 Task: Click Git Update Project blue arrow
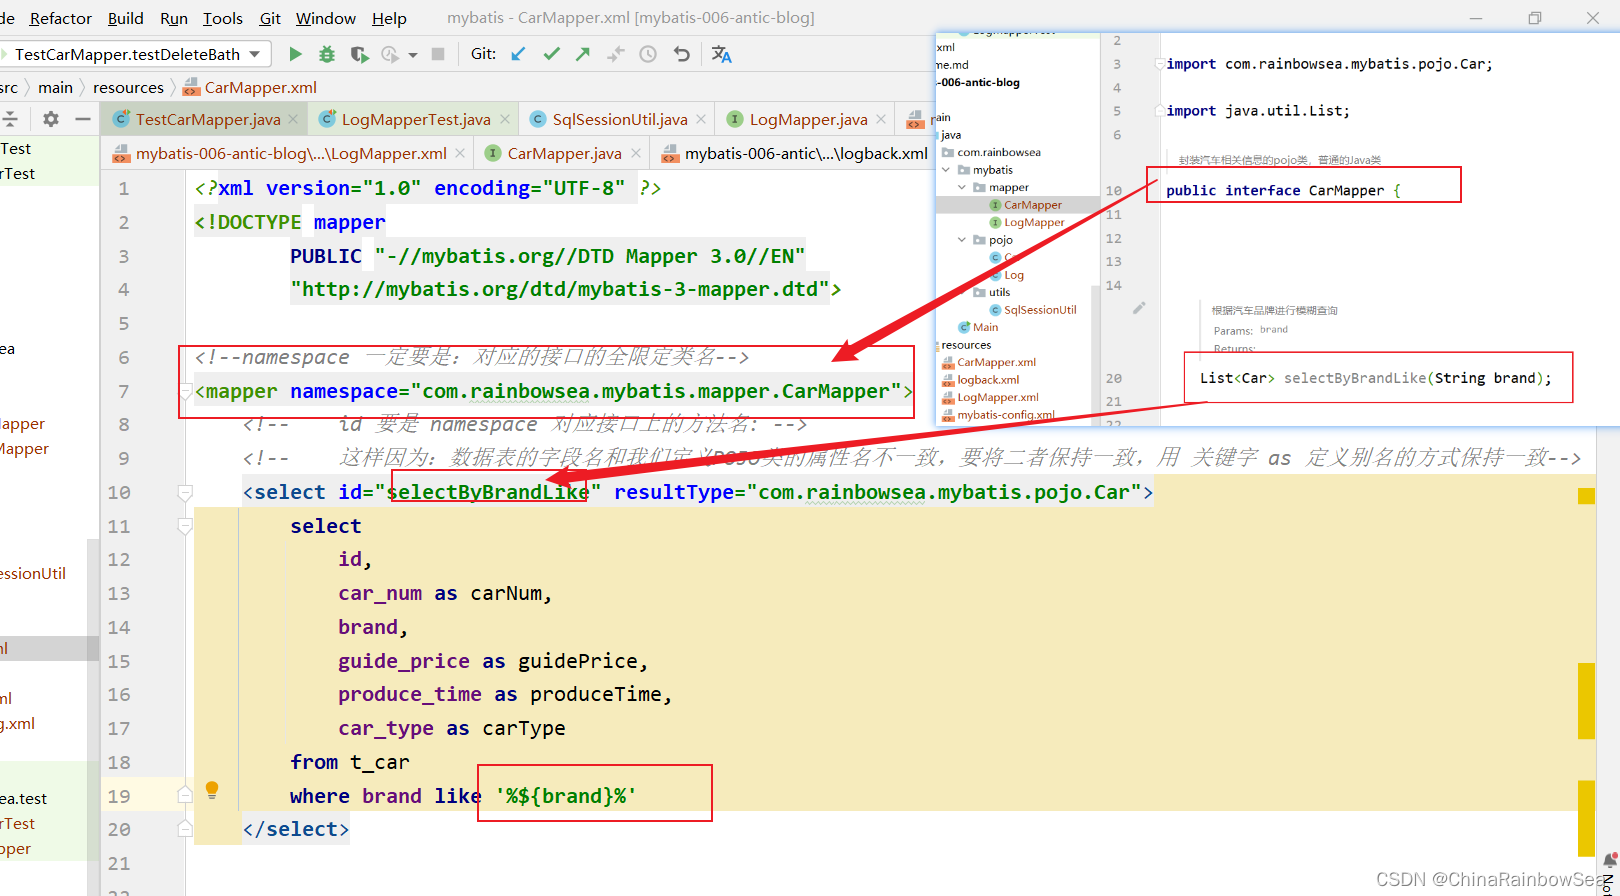pyautogui.click(x=518, y=54)
